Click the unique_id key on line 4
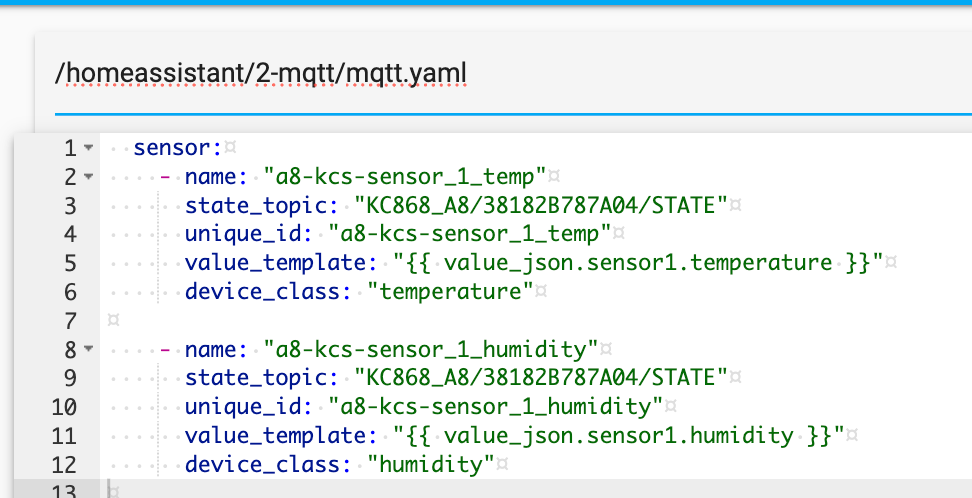This screenshot has width=972, height=498. point(251,235)
